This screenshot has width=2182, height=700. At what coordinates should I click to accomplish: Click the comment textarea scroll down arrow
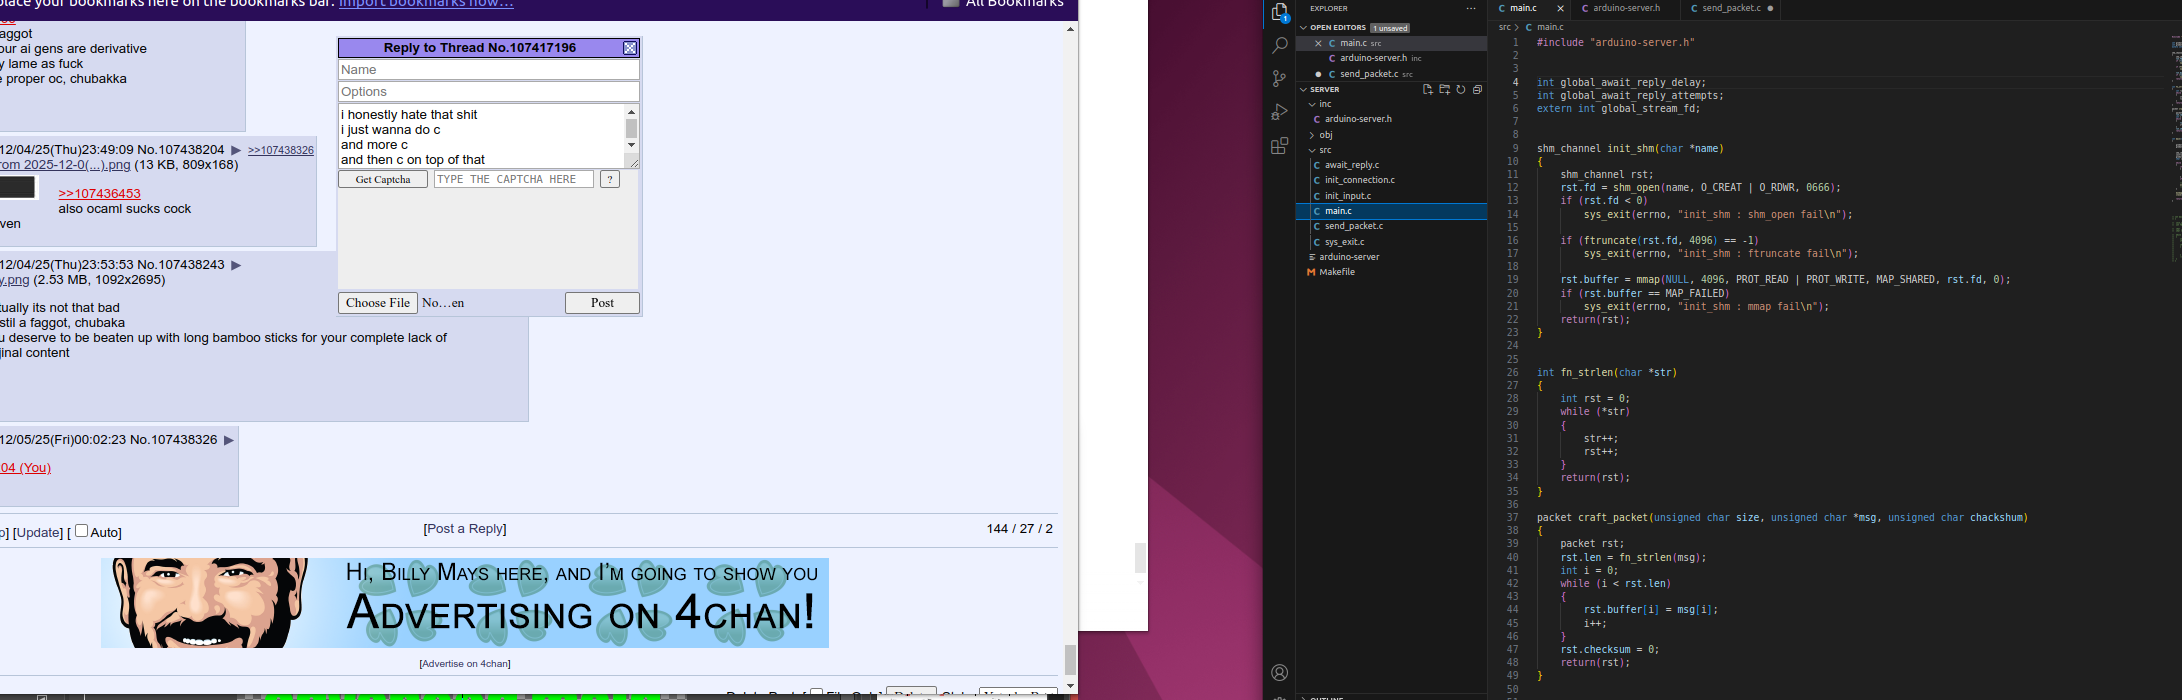pyautogui.click(x=631, y=145)
